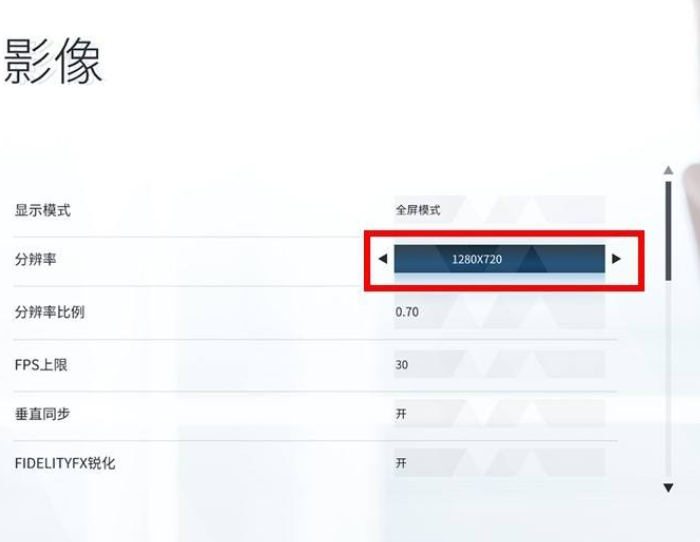Viewport: 700px width, 542px height.
Task: Select the 分辨率比例 row label
Action: point(50,312)
